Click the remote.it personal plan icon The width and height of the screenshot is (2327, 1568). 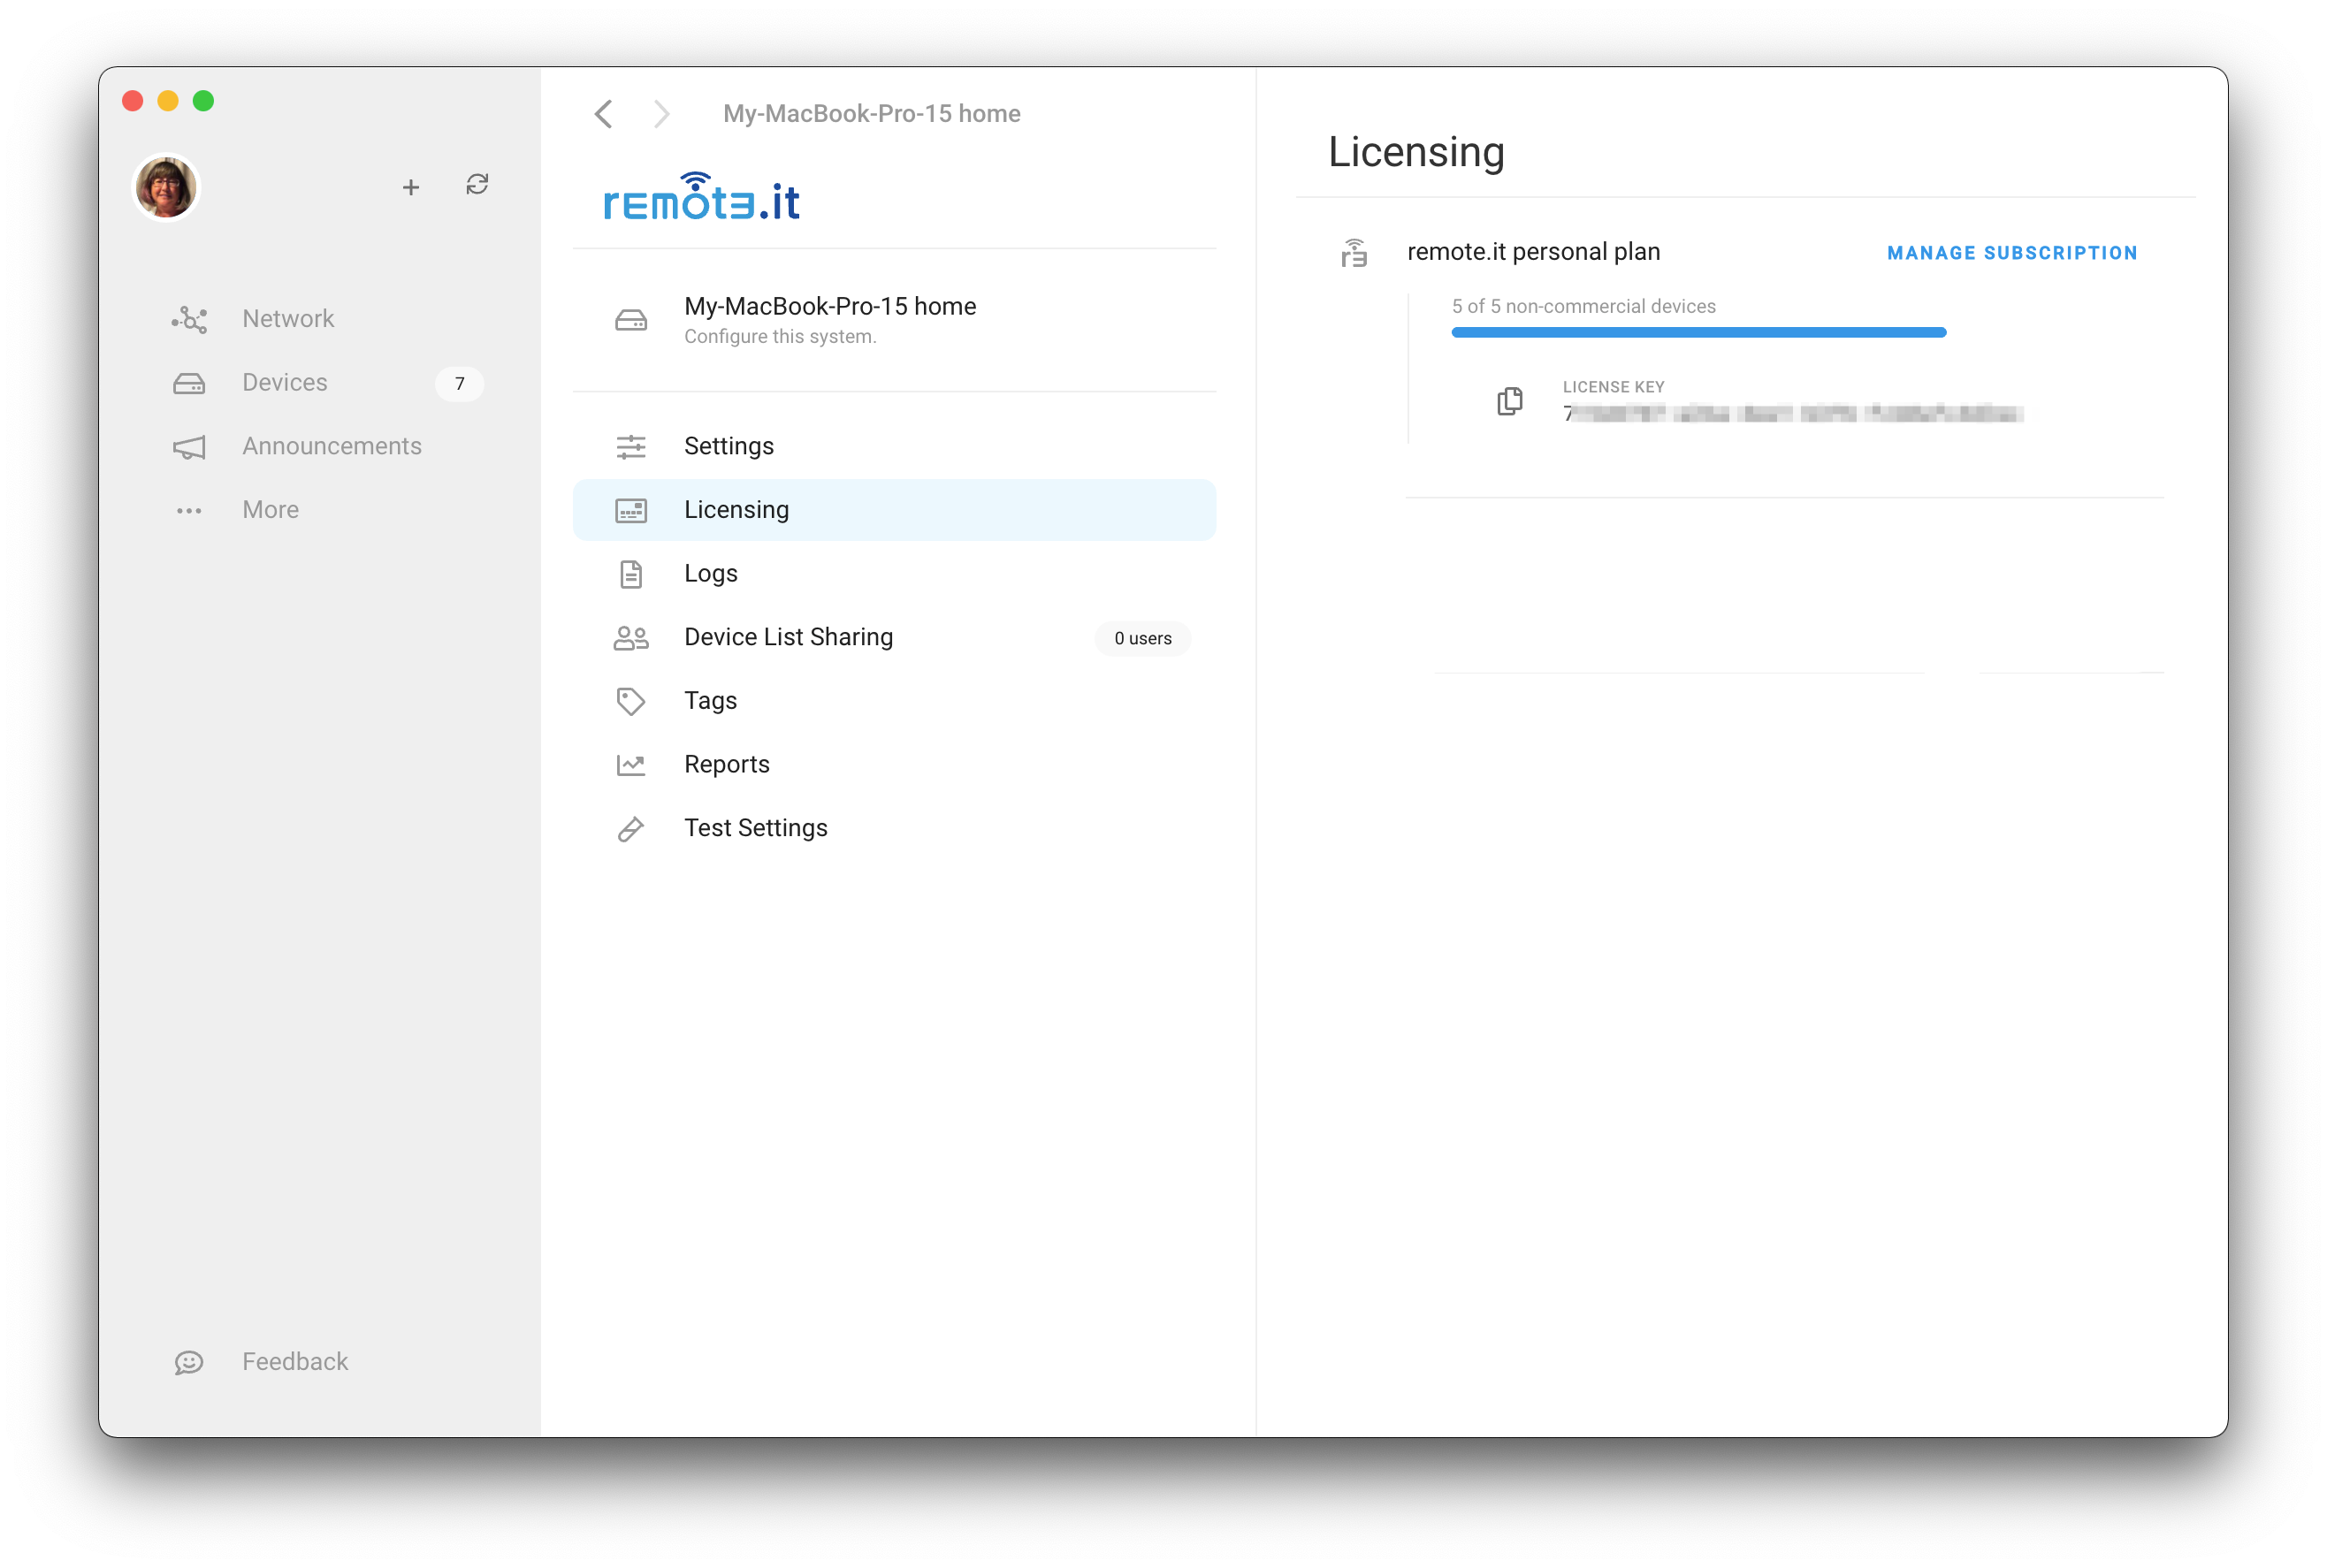[1353, 253]
